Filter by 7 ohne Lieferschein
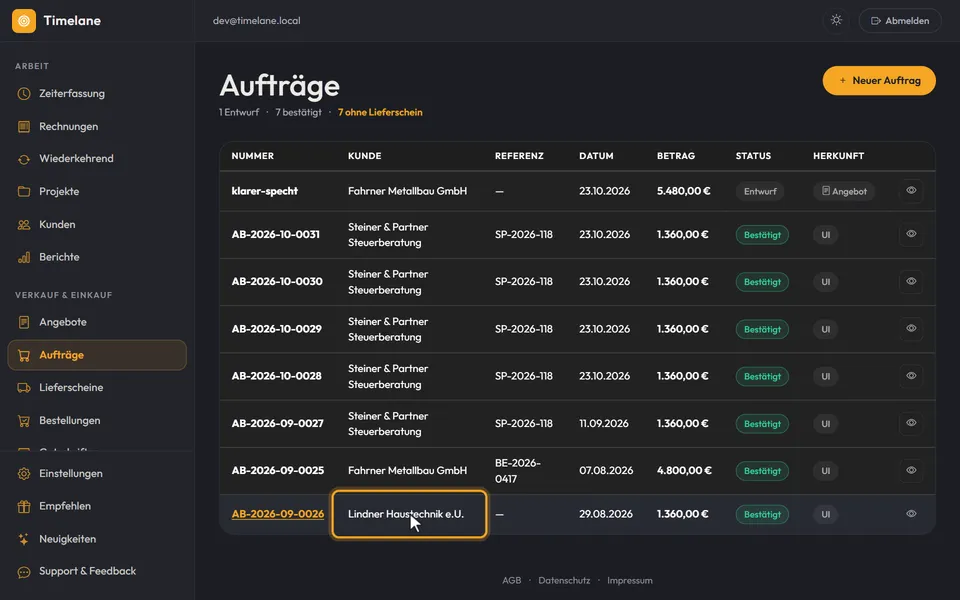Viewport: 960px width, 600px height. 380,112
